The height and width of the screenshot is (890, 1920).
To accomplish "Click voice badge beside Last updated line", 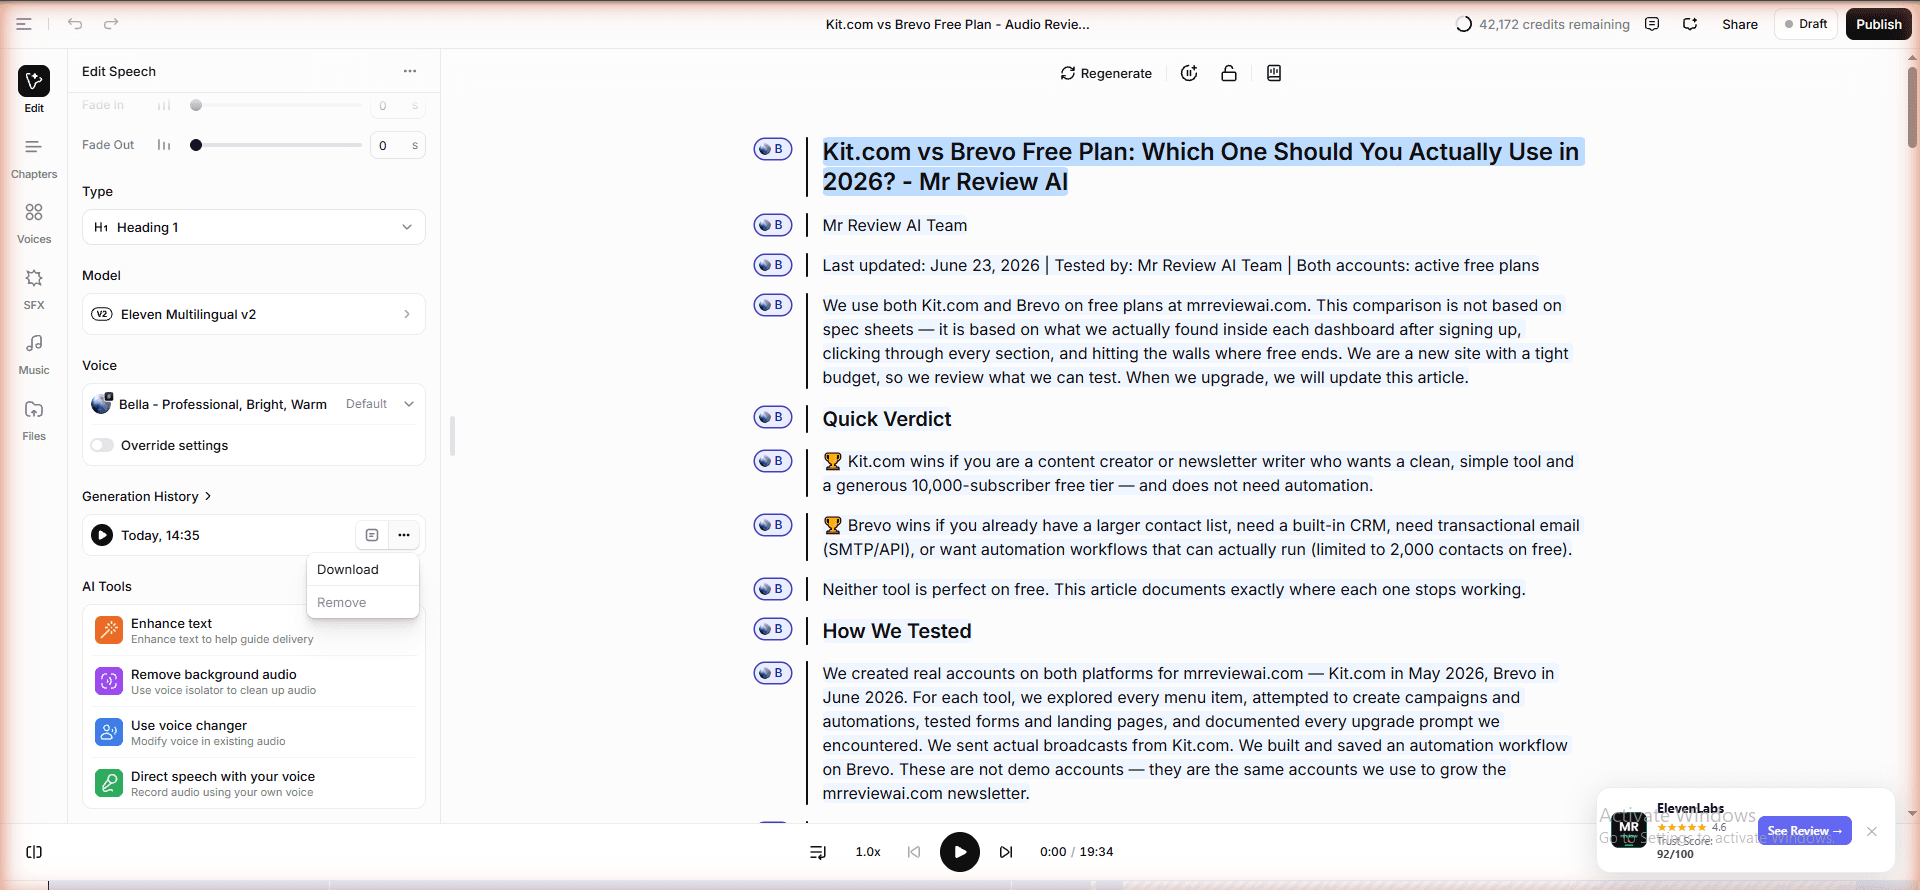I will tap(773, 265).
